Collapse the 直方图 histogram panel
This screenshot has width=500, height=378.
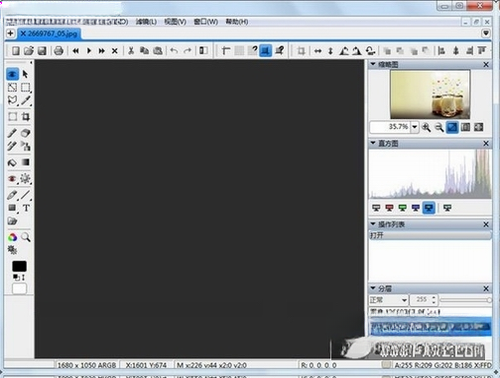pyautogui.click(x=373, y=143)
